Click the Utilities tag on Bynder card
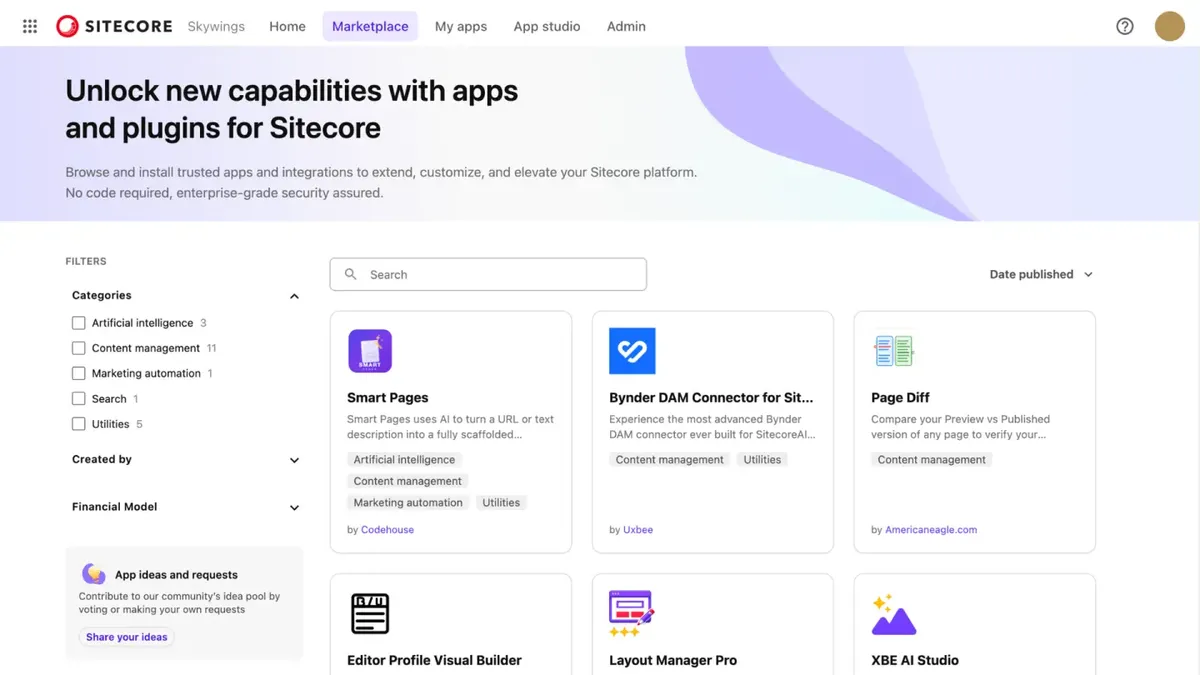This screenshot has width=1200, height=675. tap(762, 460)
